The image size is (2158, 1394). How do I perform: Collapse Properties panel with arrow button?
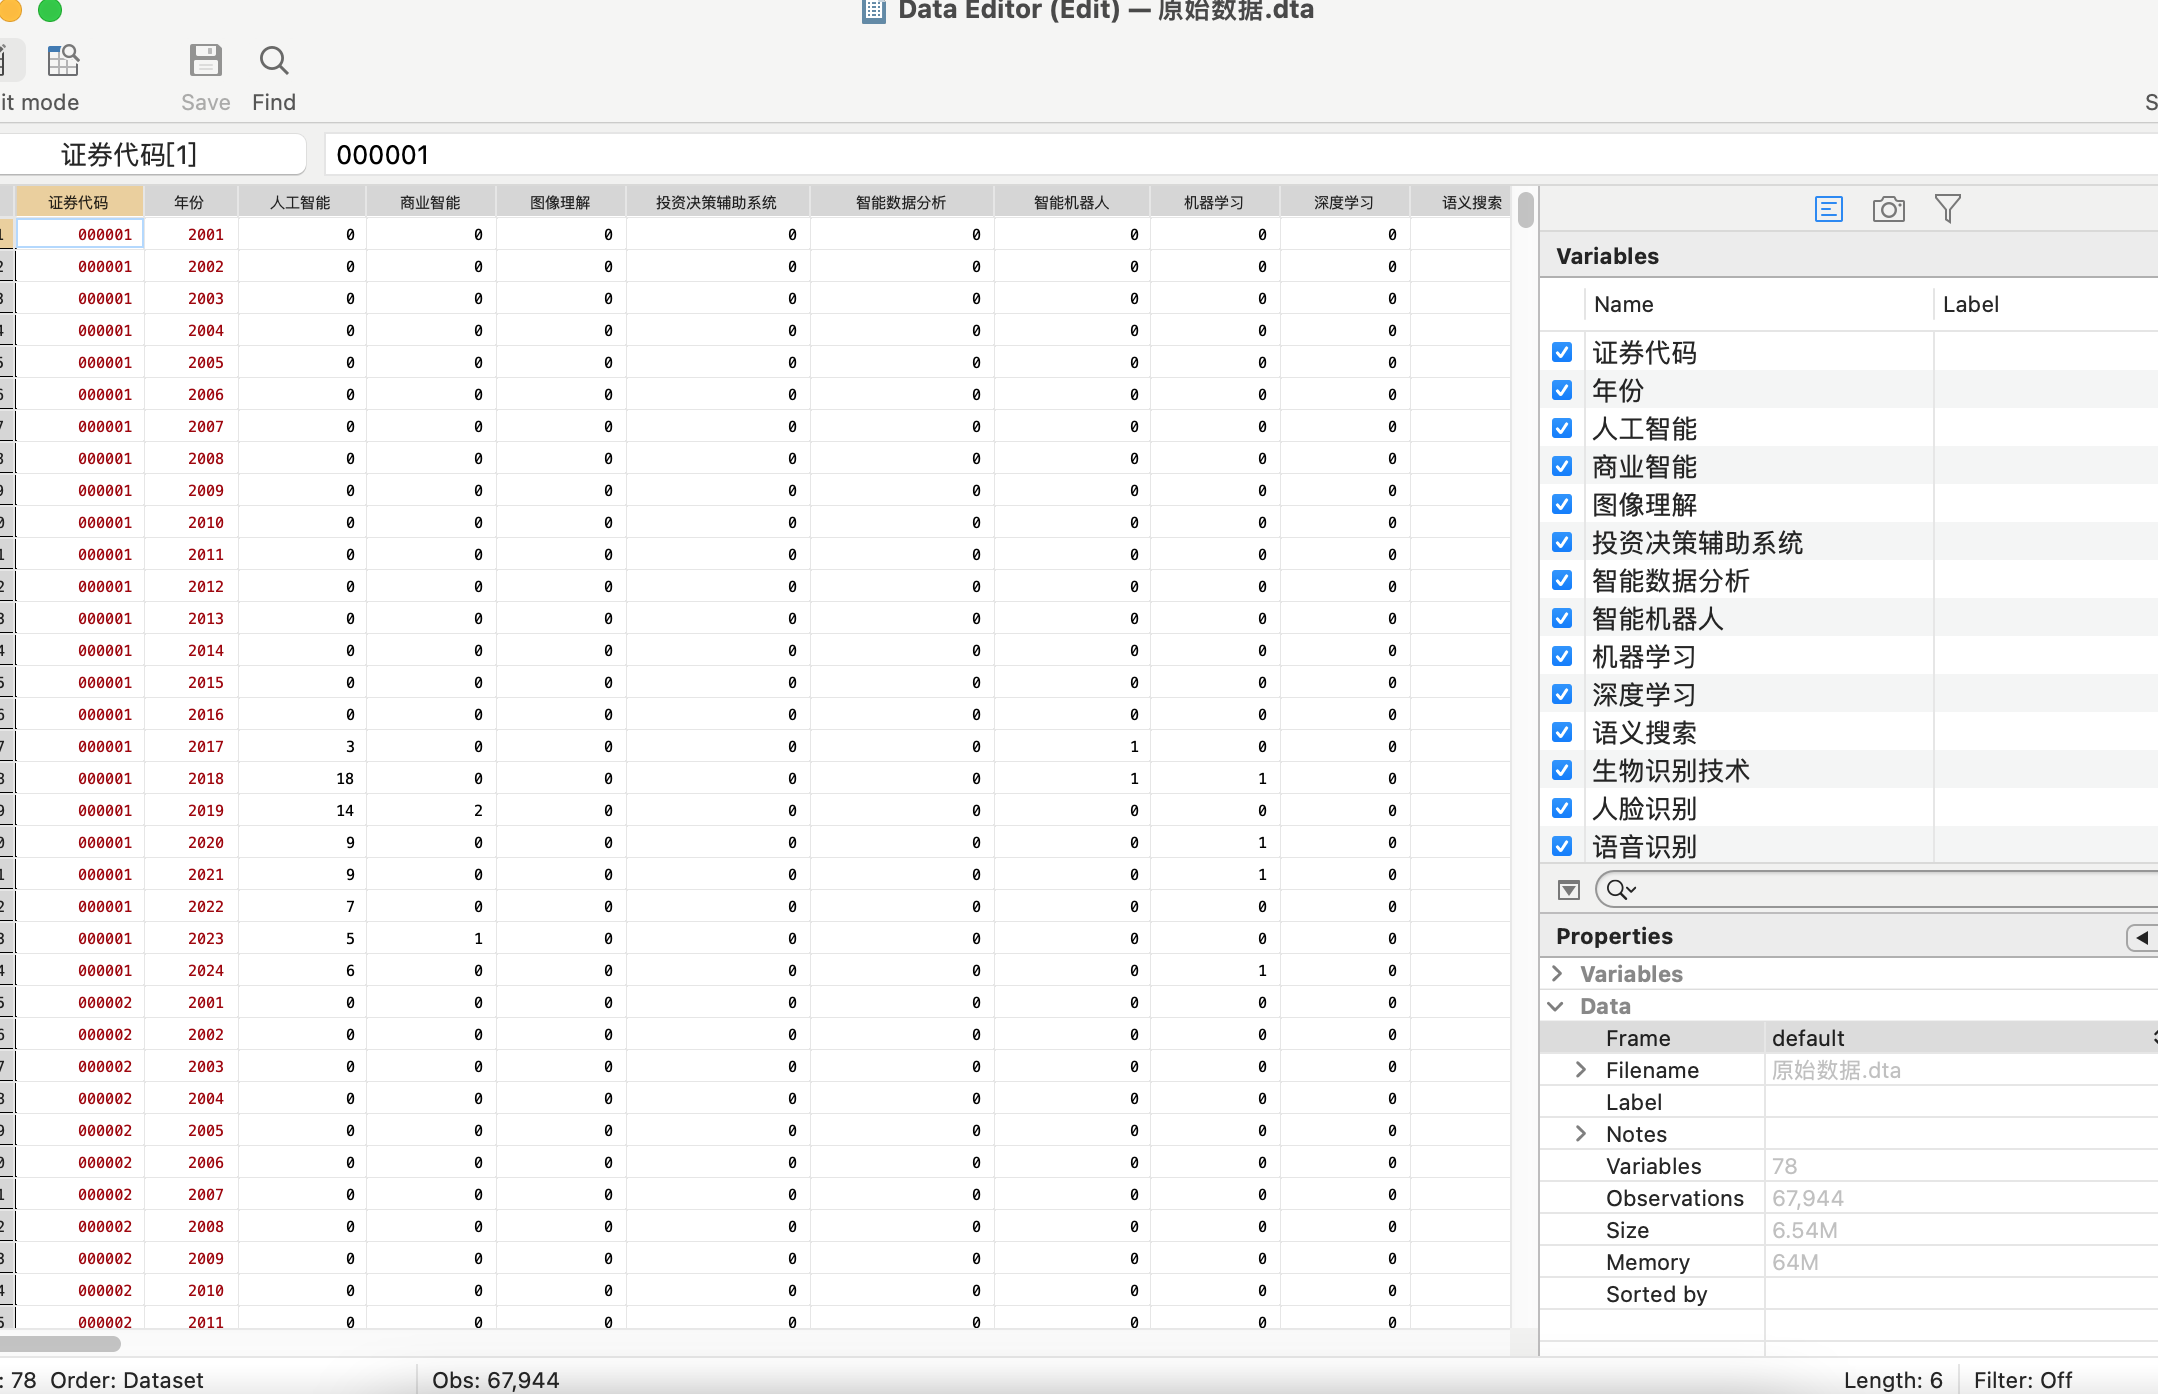2141,937
